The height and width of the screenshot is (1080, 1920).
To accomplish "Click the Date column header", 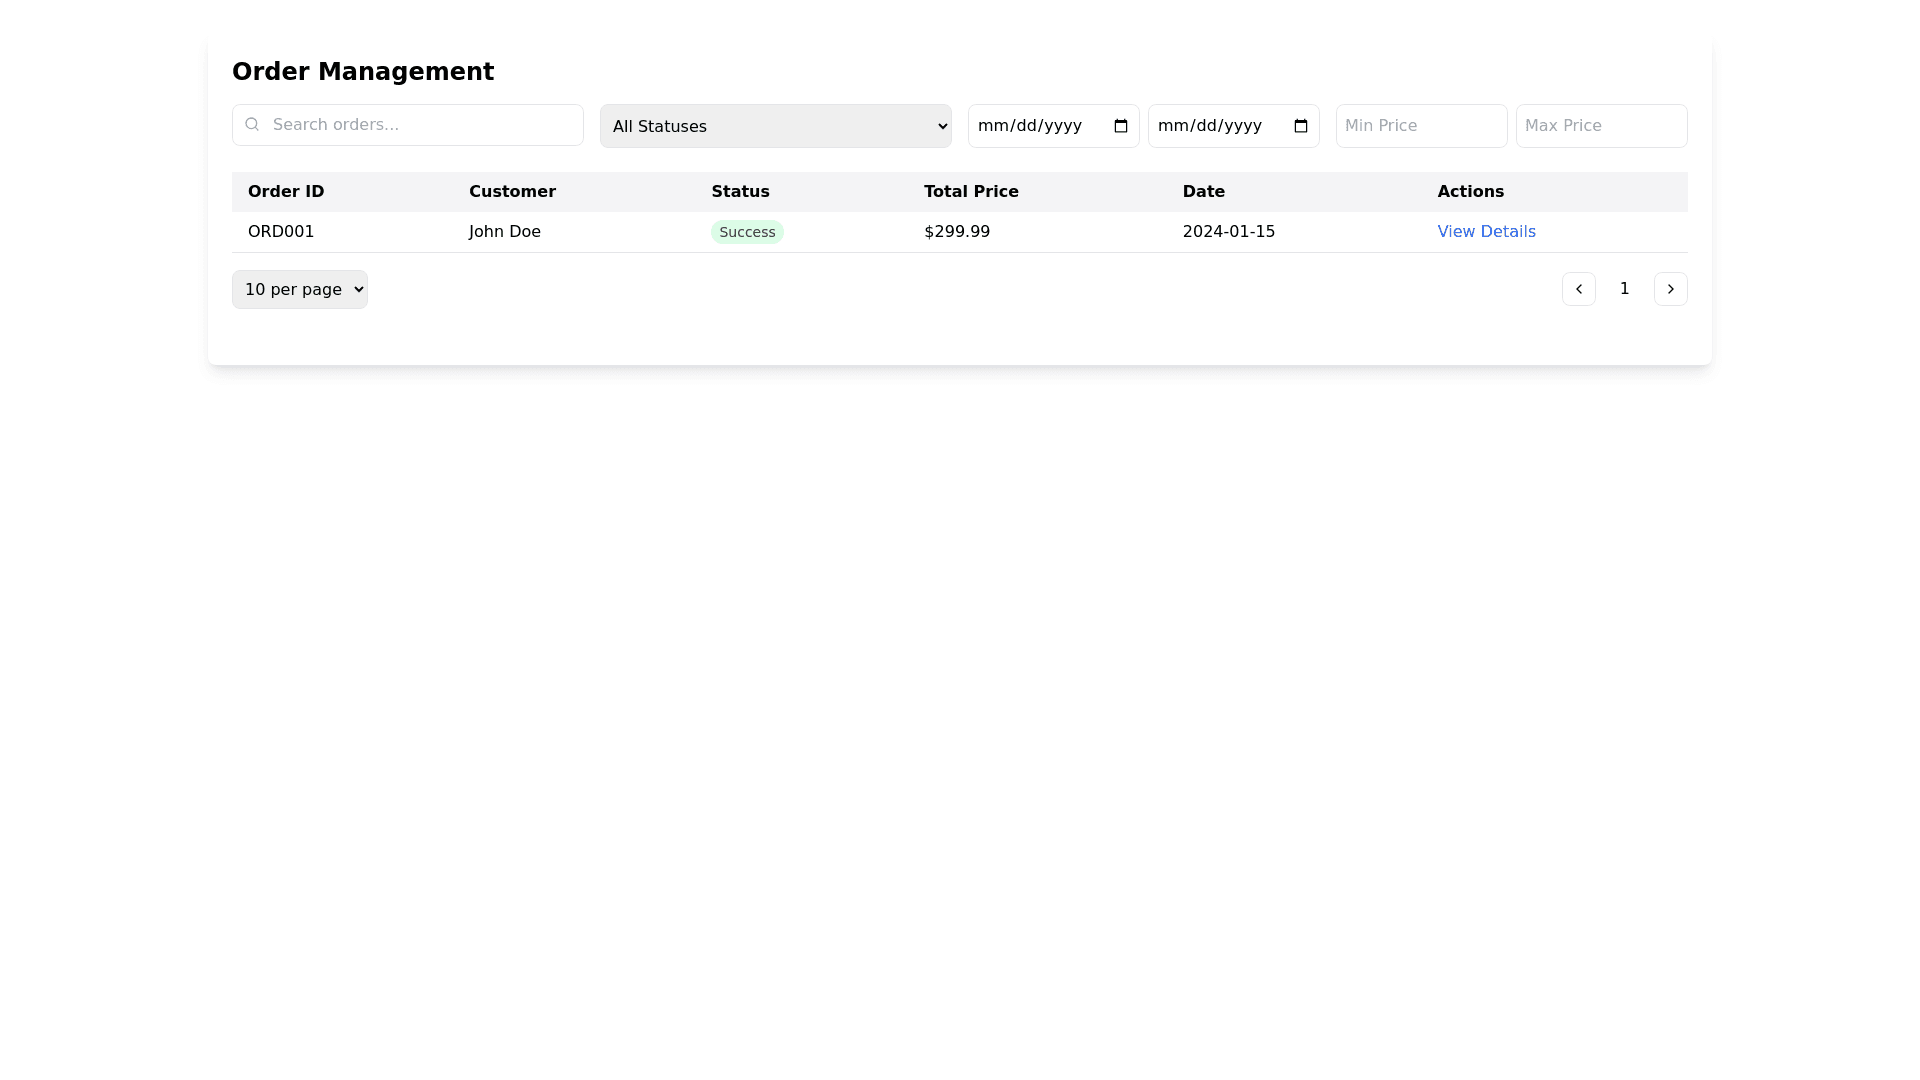I will 1203,191.
